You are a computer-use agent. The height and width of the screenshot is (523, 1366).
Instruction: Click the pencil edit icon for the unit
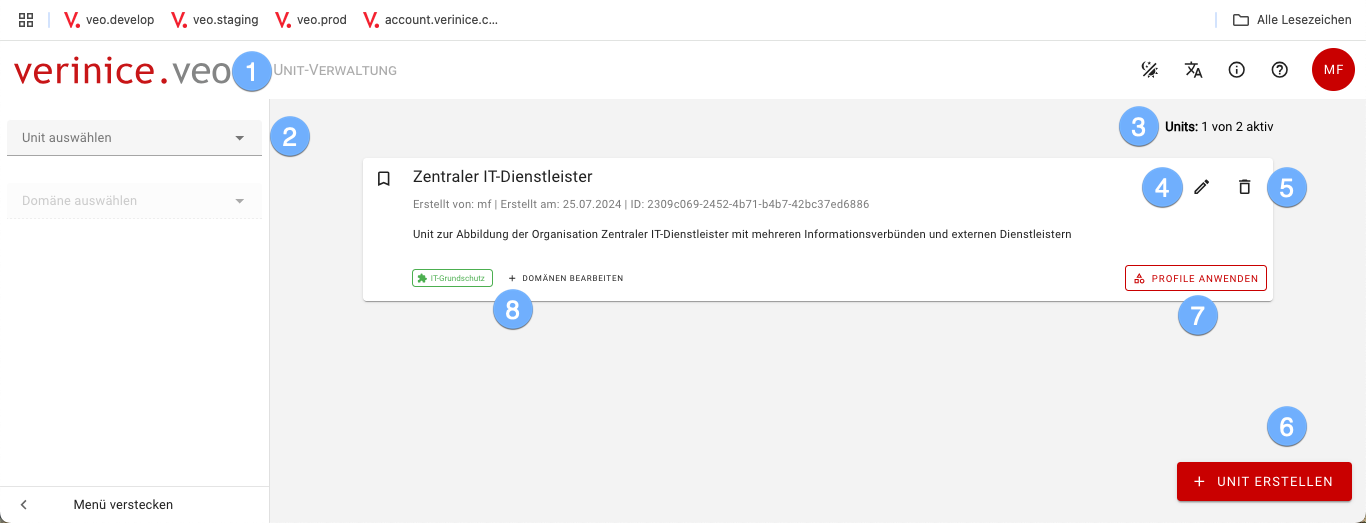[x=1202, y=187]
